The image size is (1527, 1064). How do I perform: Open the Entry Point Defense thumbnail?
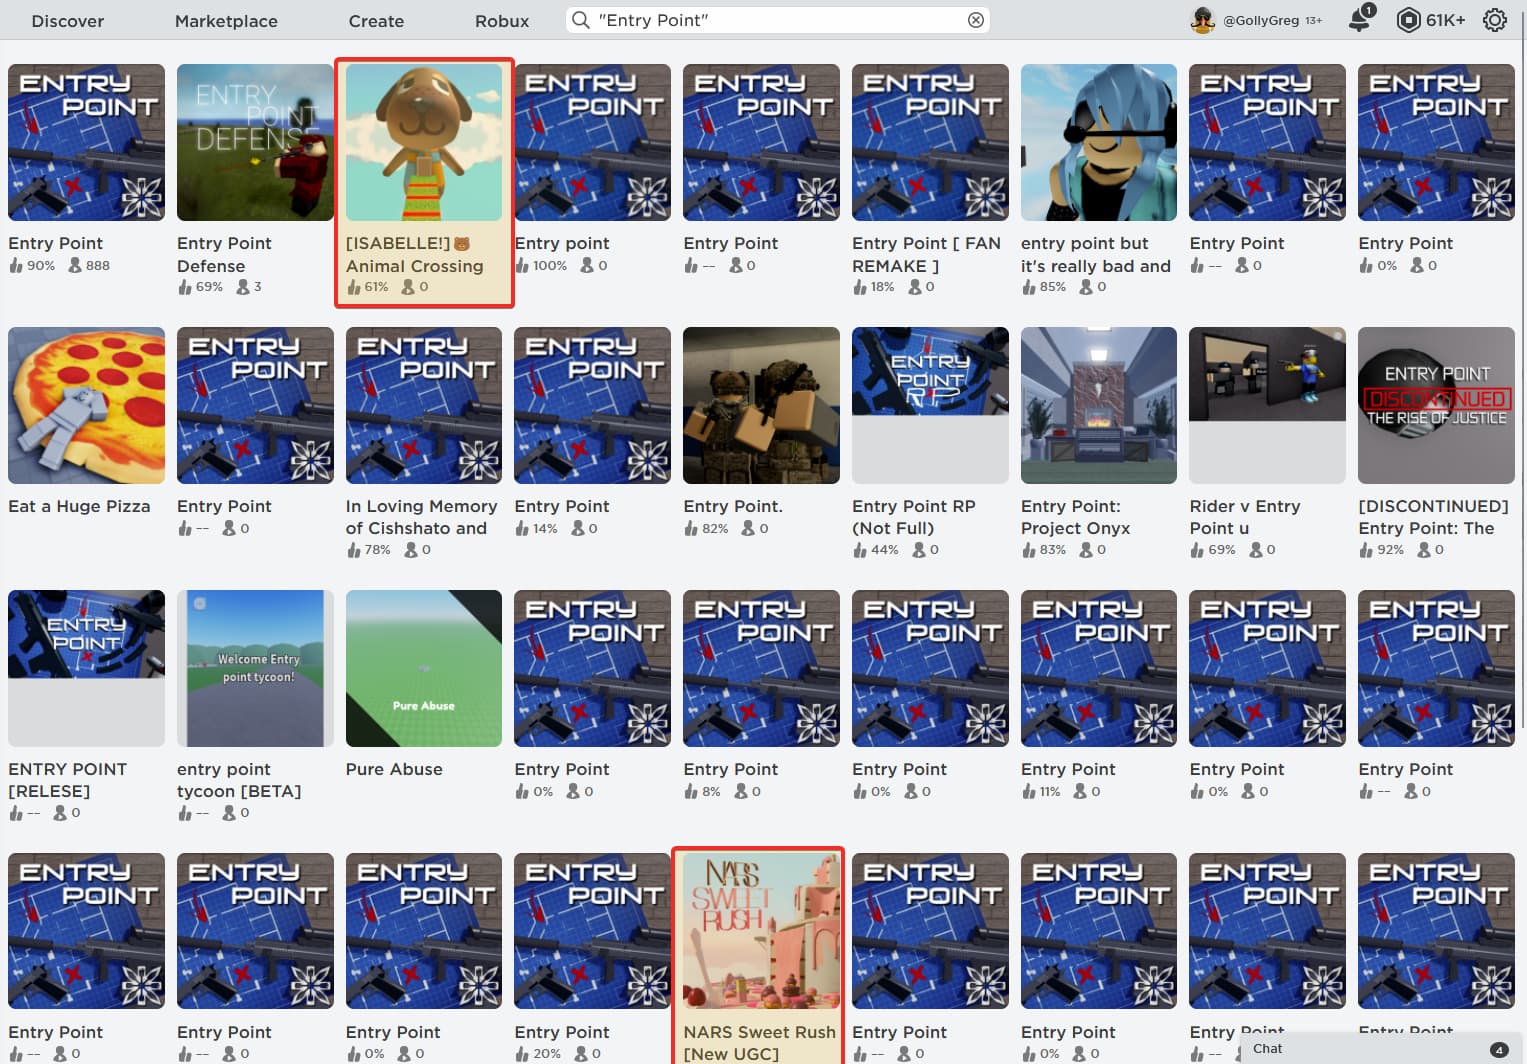coord(255,142)
